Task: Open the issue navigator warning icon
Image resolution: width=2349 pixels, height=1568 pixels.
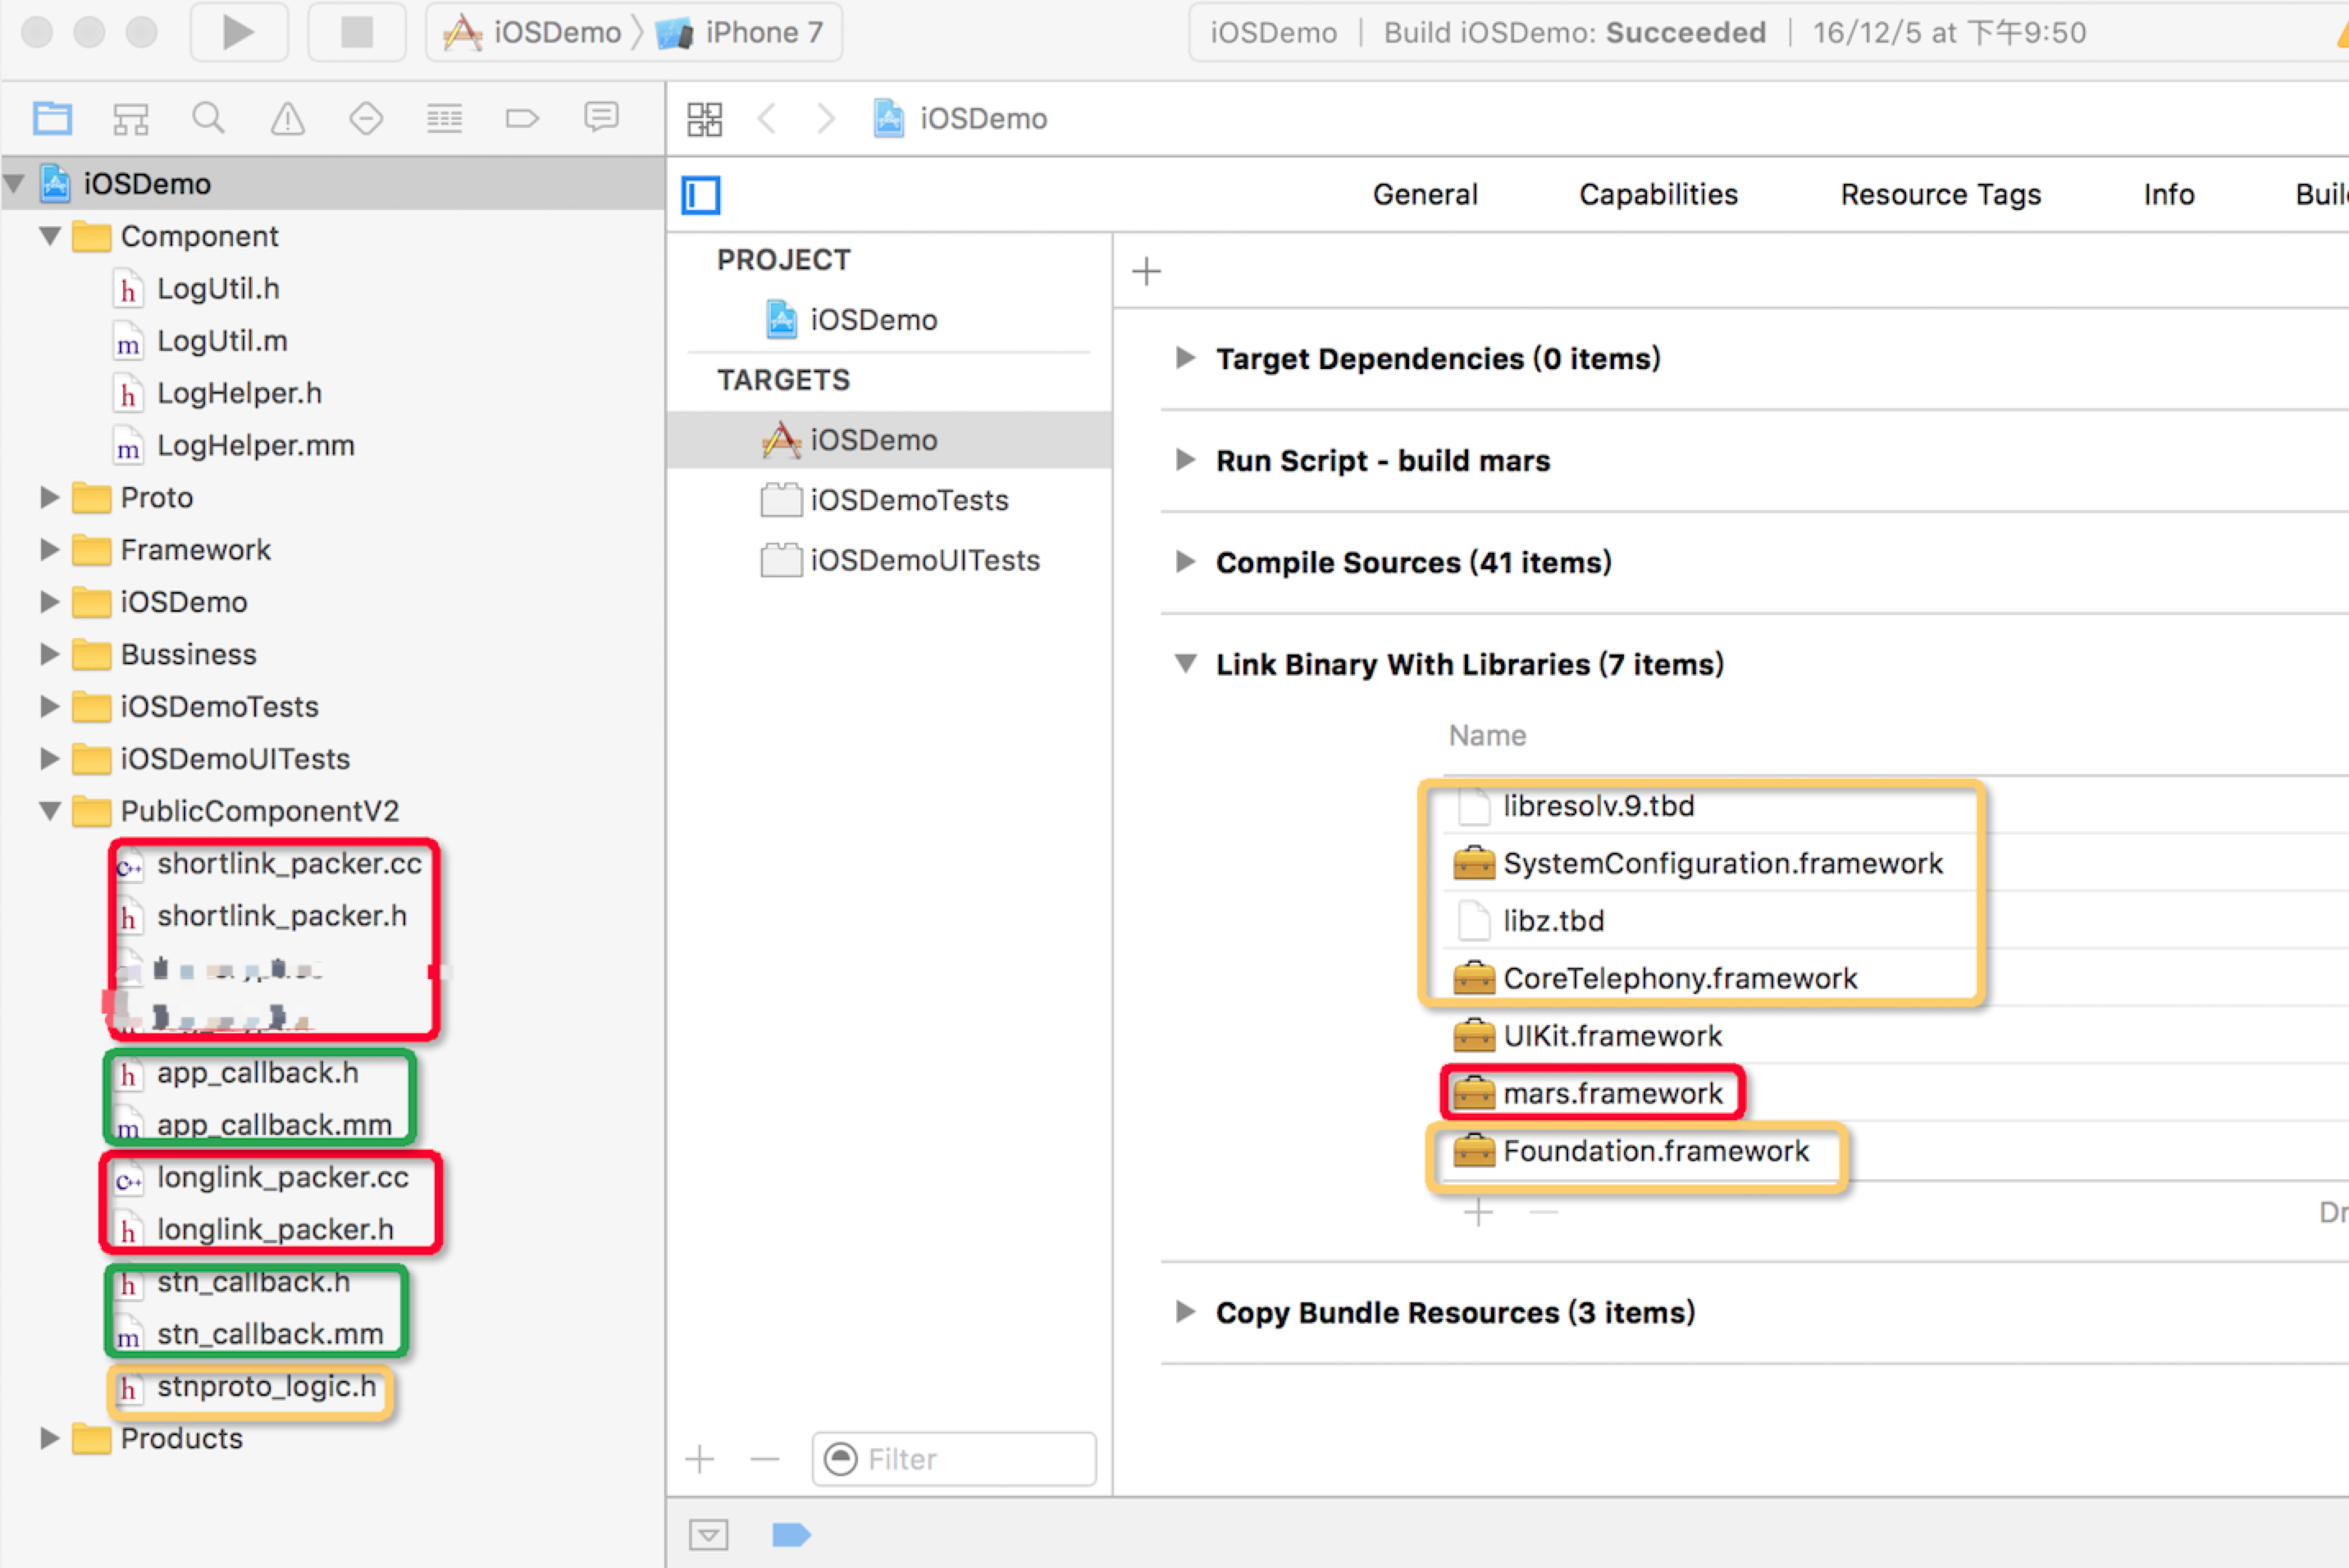Action: tap(287, 119)
